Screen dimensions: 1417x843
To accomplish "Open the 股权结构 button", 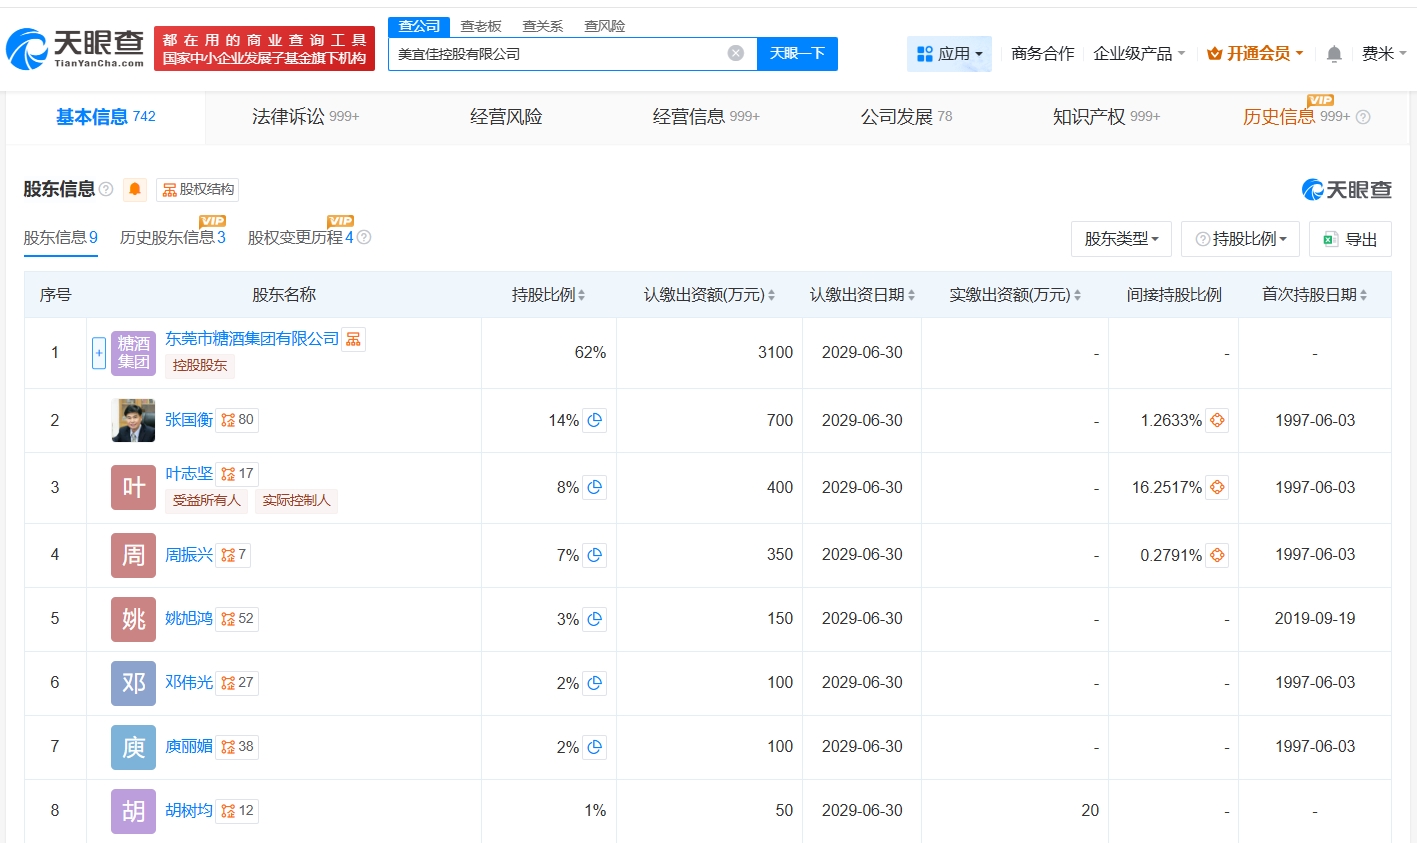I will click(x=198, y=190).
